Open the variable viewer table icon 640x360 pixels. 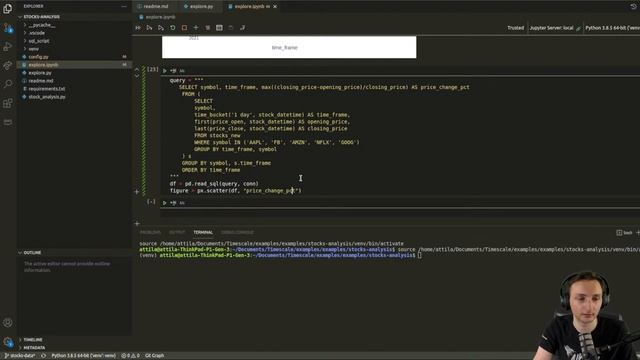click(x=219, y=28)
